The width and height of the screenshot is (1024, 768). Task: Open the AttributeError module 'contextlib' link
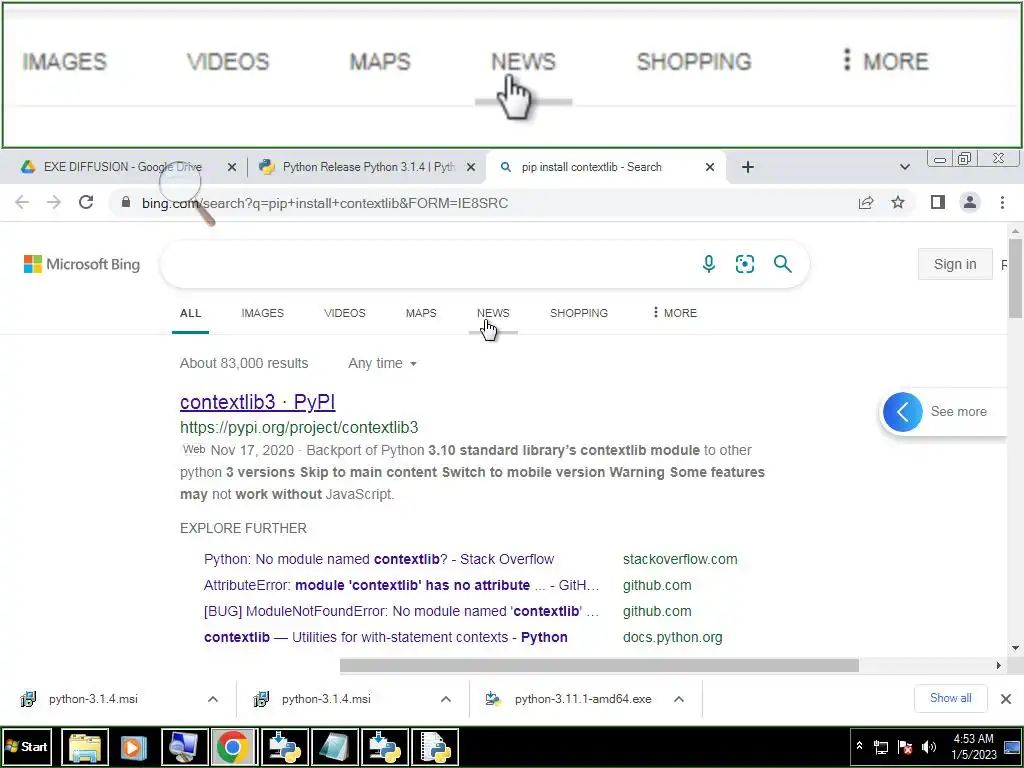tap(401, 585)
